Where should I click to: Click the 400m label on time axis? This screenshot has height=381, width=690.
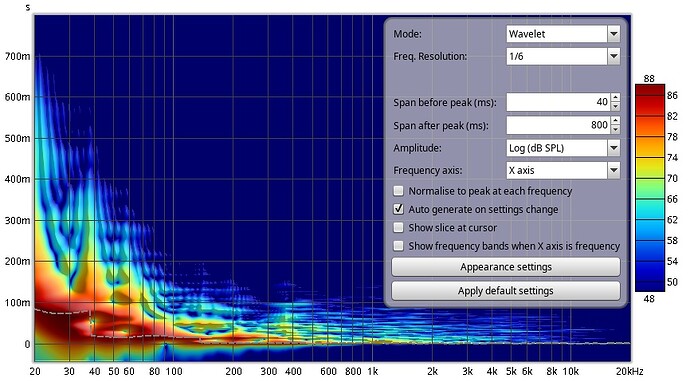(18, 179)
